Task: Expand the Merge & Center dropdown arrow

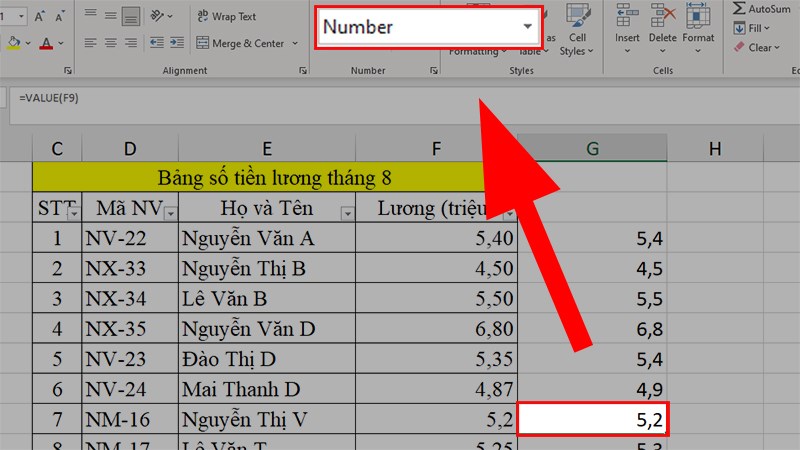Action: point(295,43)
